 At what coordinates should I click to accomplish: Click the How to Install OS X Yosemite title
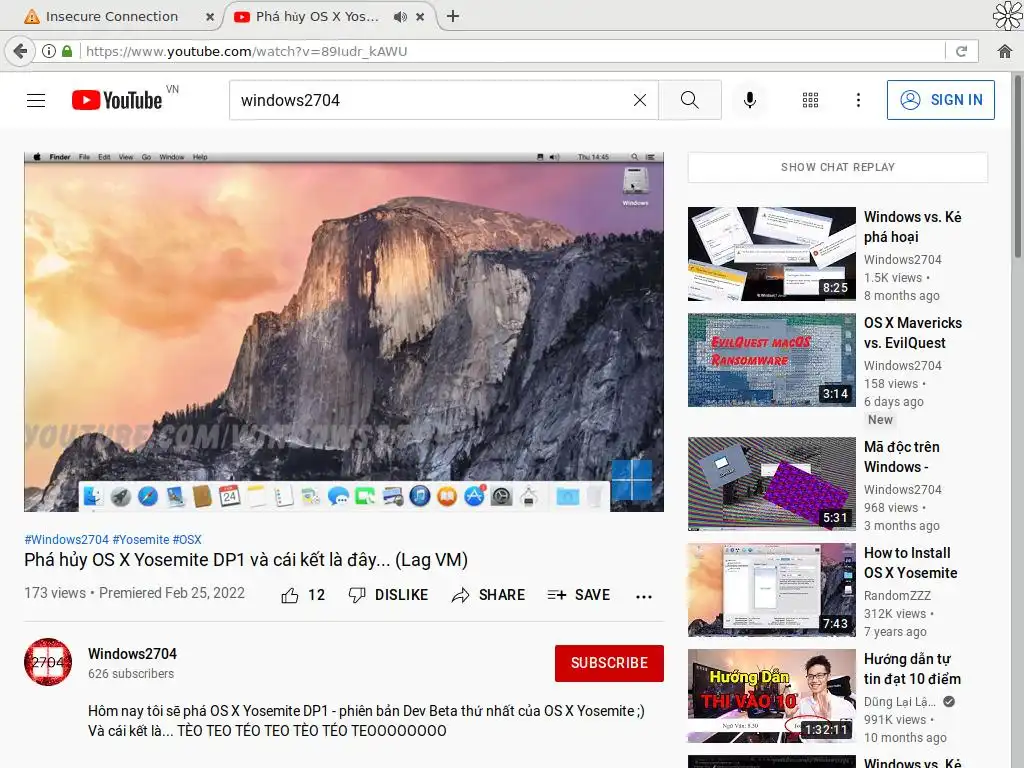pyautogui.click(x=910, y=562)
